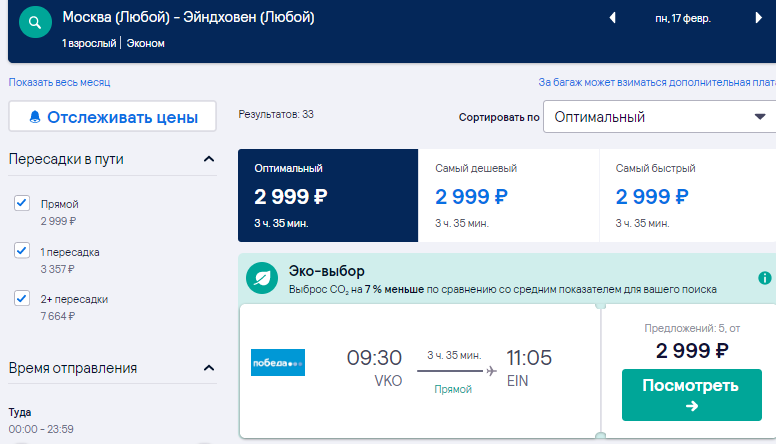Select the Самый дешевый tab
776x444 pixels.
(x=508, y=196)
